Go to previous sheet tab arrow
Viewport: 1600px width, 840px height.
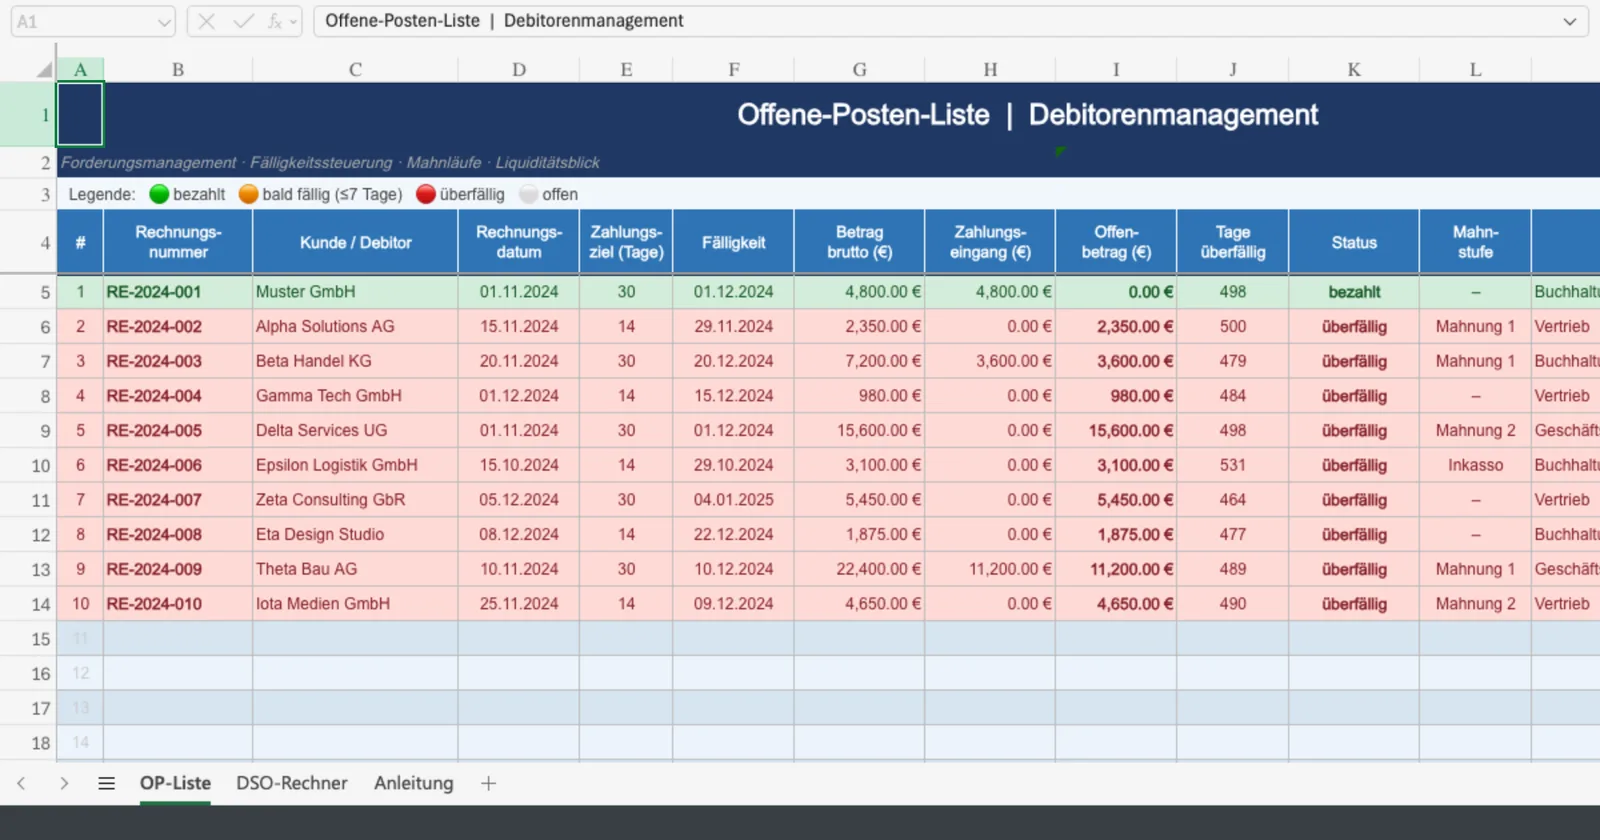pos(21,783)
